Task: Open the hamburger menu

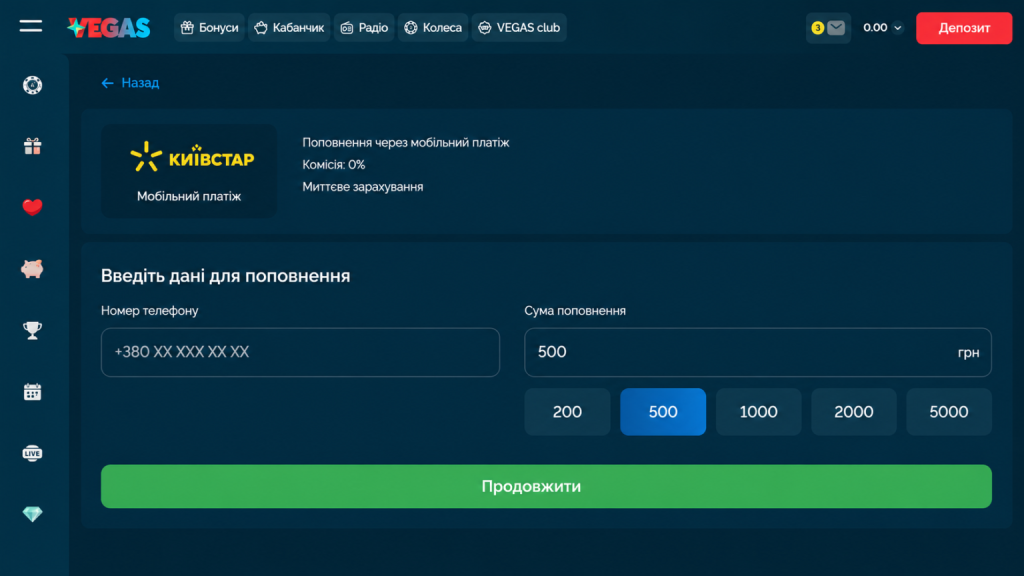Action: 31,26
